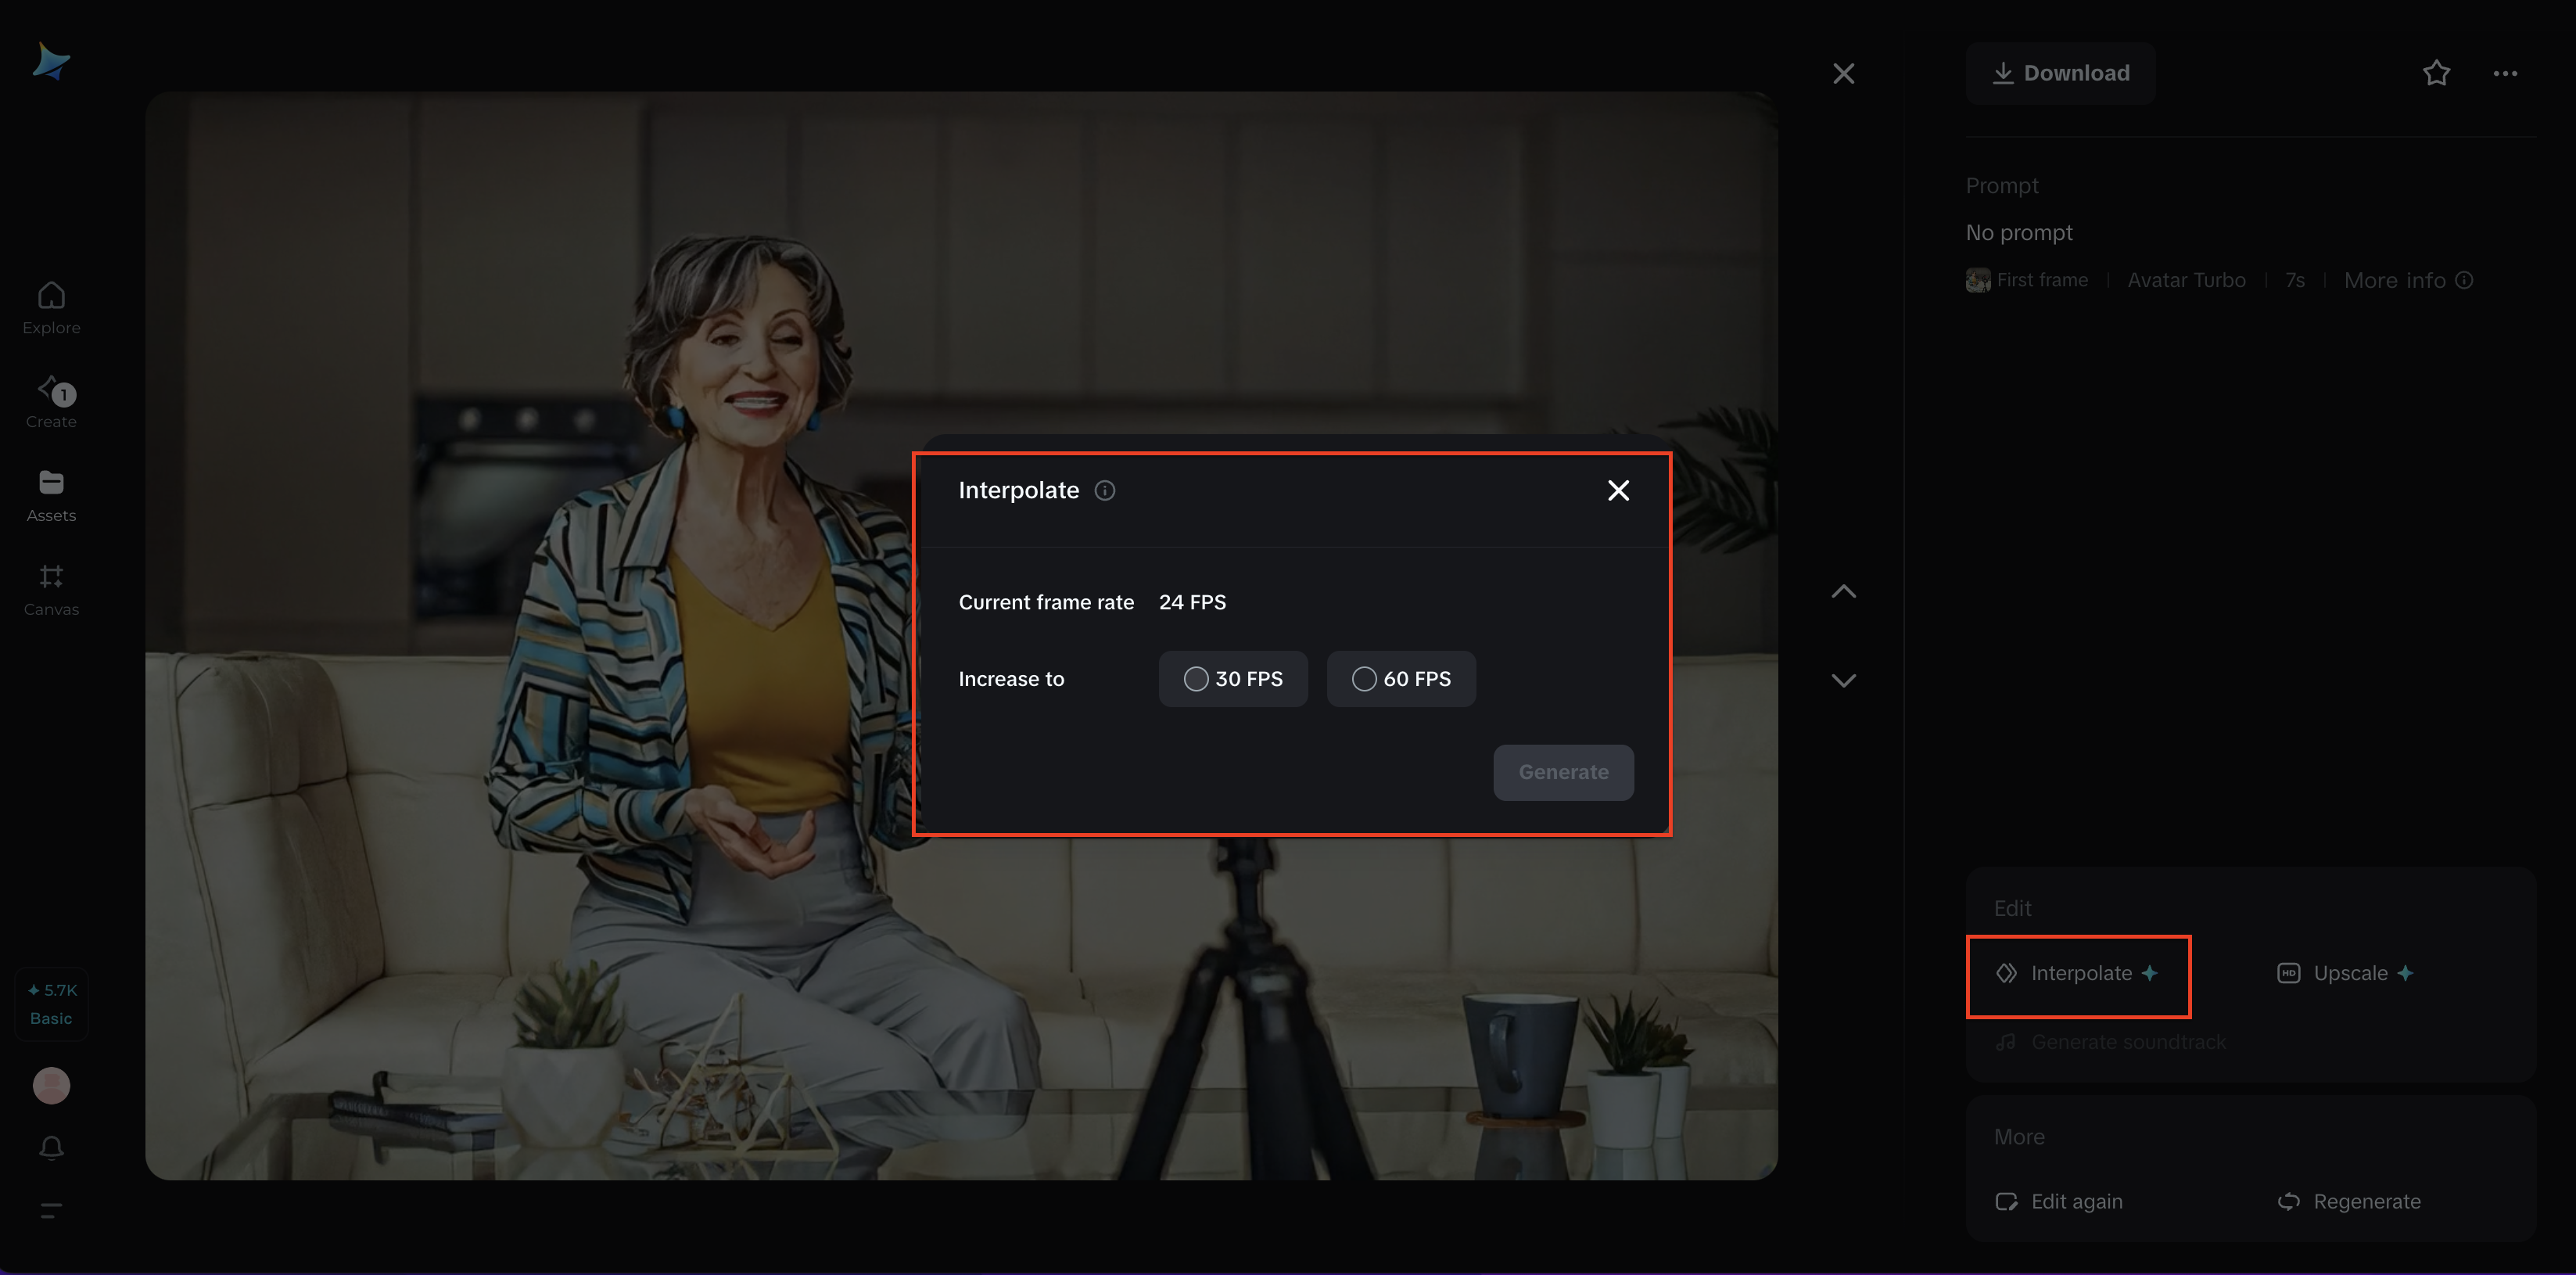This screenshot has width=2576, height=1275.
Task: Click the Download button
Action: [2060, 73]
